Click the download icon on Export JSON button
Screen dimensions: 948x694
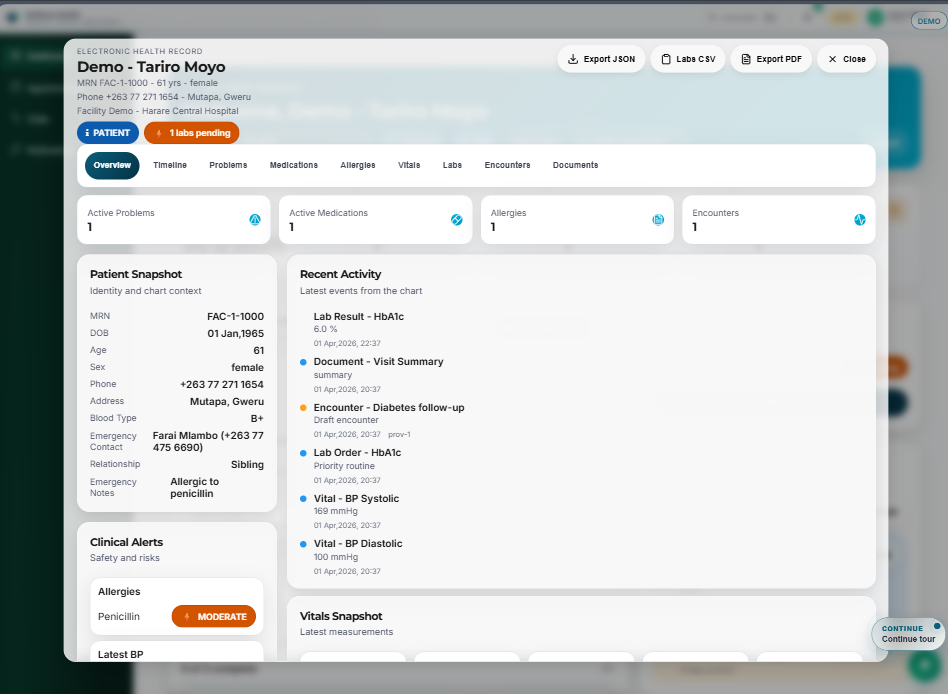[x=572, y=59]
